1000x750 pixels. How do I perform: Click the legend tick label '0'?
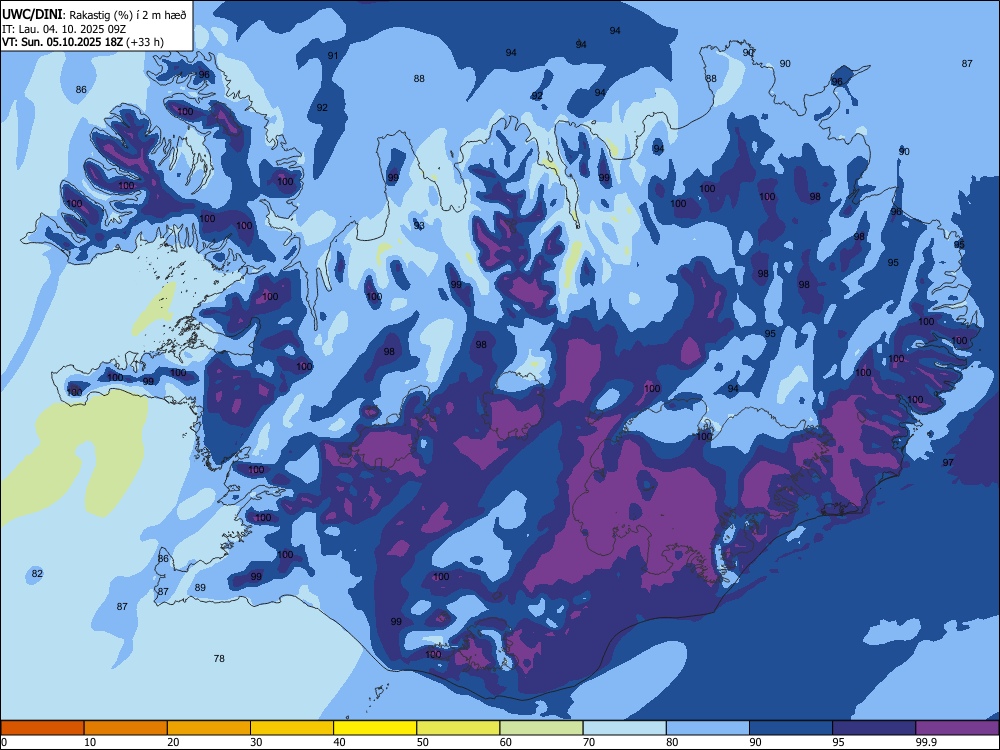[x=4, y=742]
